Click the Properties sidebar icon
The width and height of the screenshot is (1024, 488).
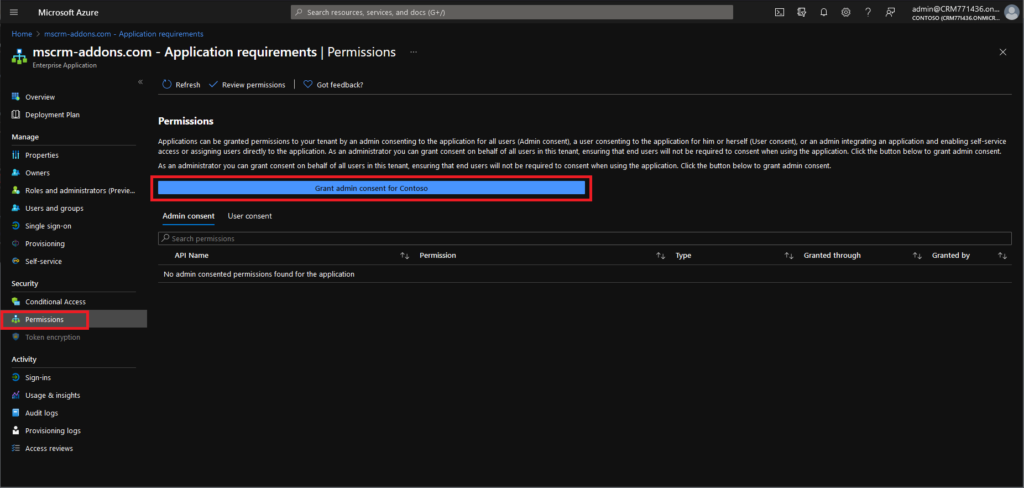click(16, 155)
